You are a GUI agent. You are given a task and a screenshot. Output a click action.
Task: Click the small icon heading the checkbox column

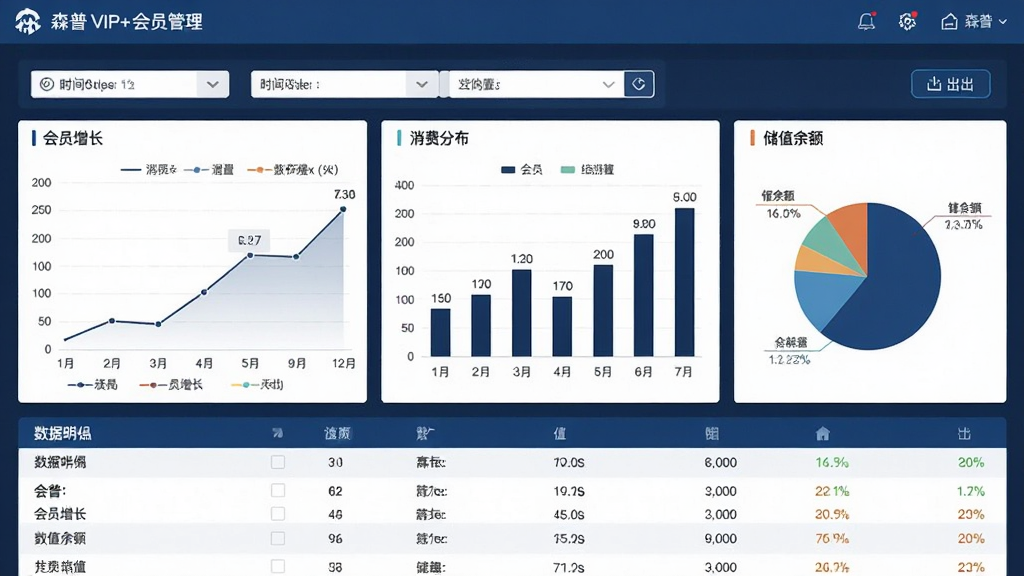tap(278, 433)
